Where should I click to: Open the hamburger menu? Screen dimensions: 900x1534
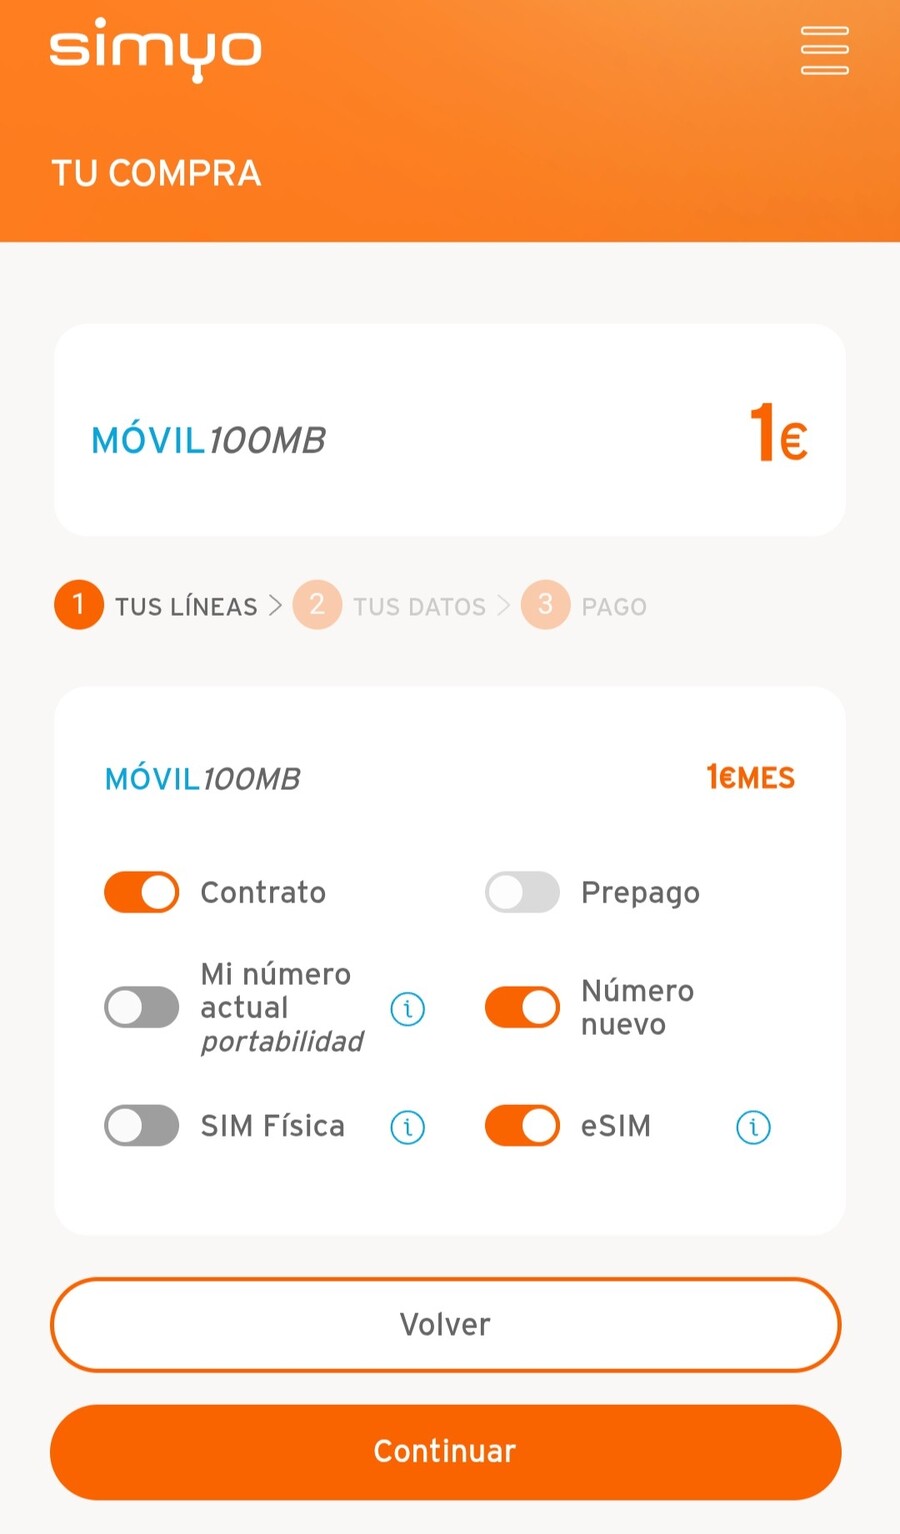pyautogui.click(x=825, y=51)
